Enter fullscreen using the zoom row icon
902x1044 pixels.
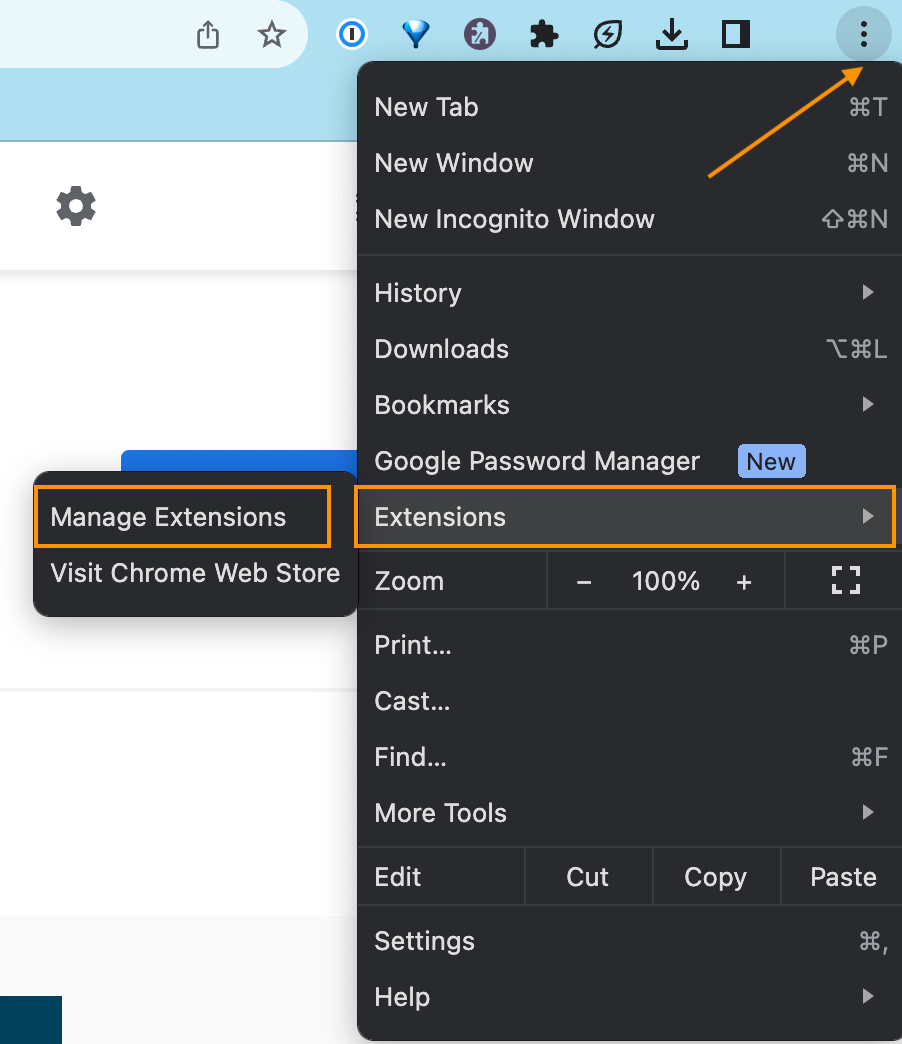coord(845,581)
